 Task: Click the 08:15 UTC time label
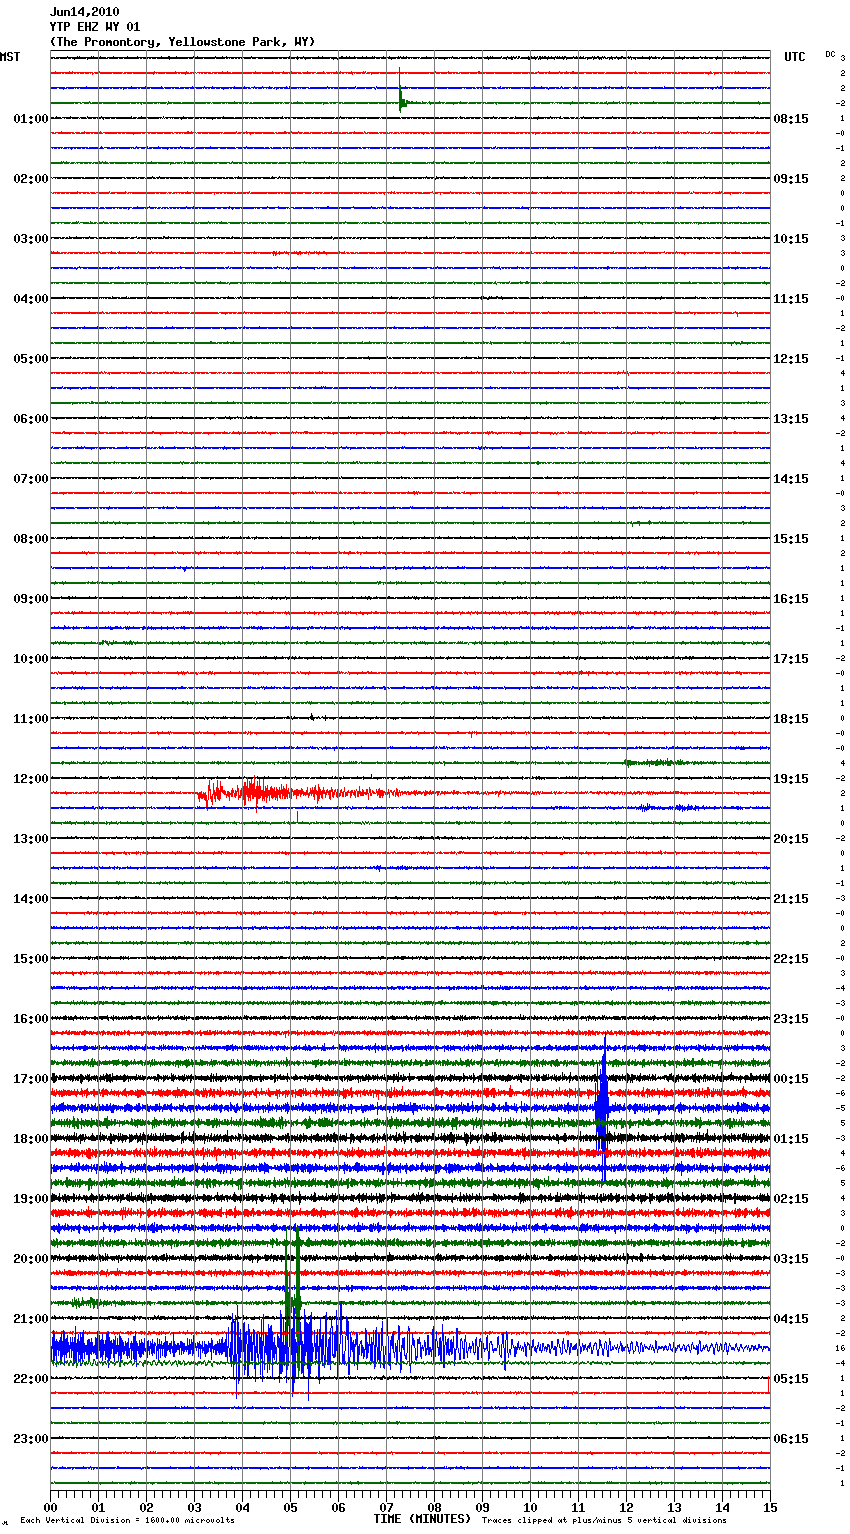tap(791, 119)
